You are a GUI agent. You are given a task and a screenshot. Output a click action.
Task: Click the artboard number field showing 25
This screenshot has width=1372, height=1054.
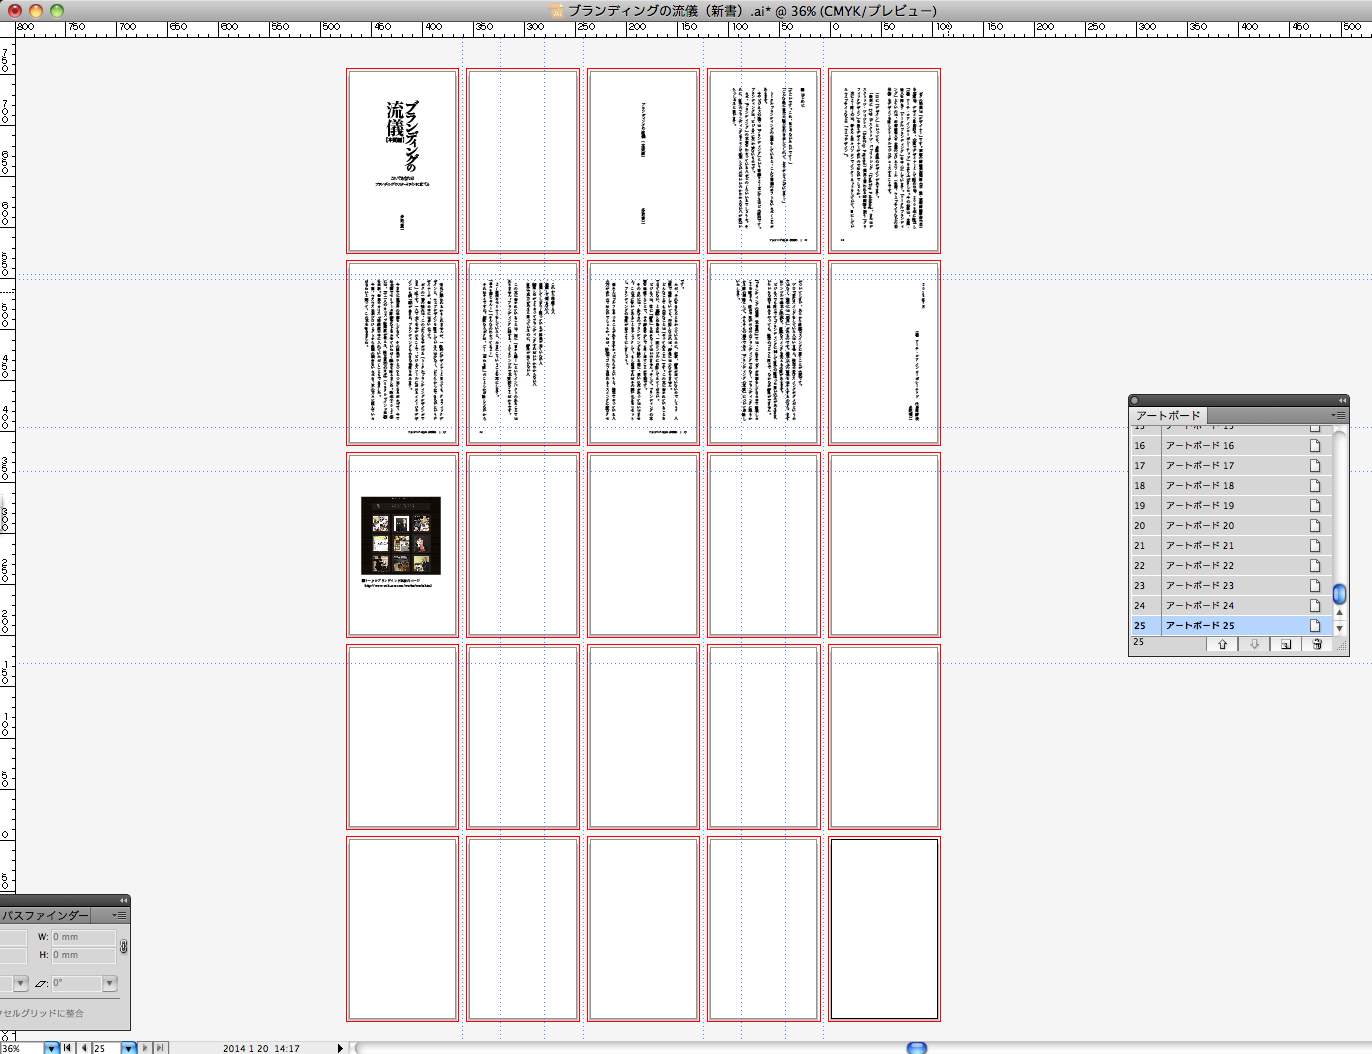coord(106,1048)
